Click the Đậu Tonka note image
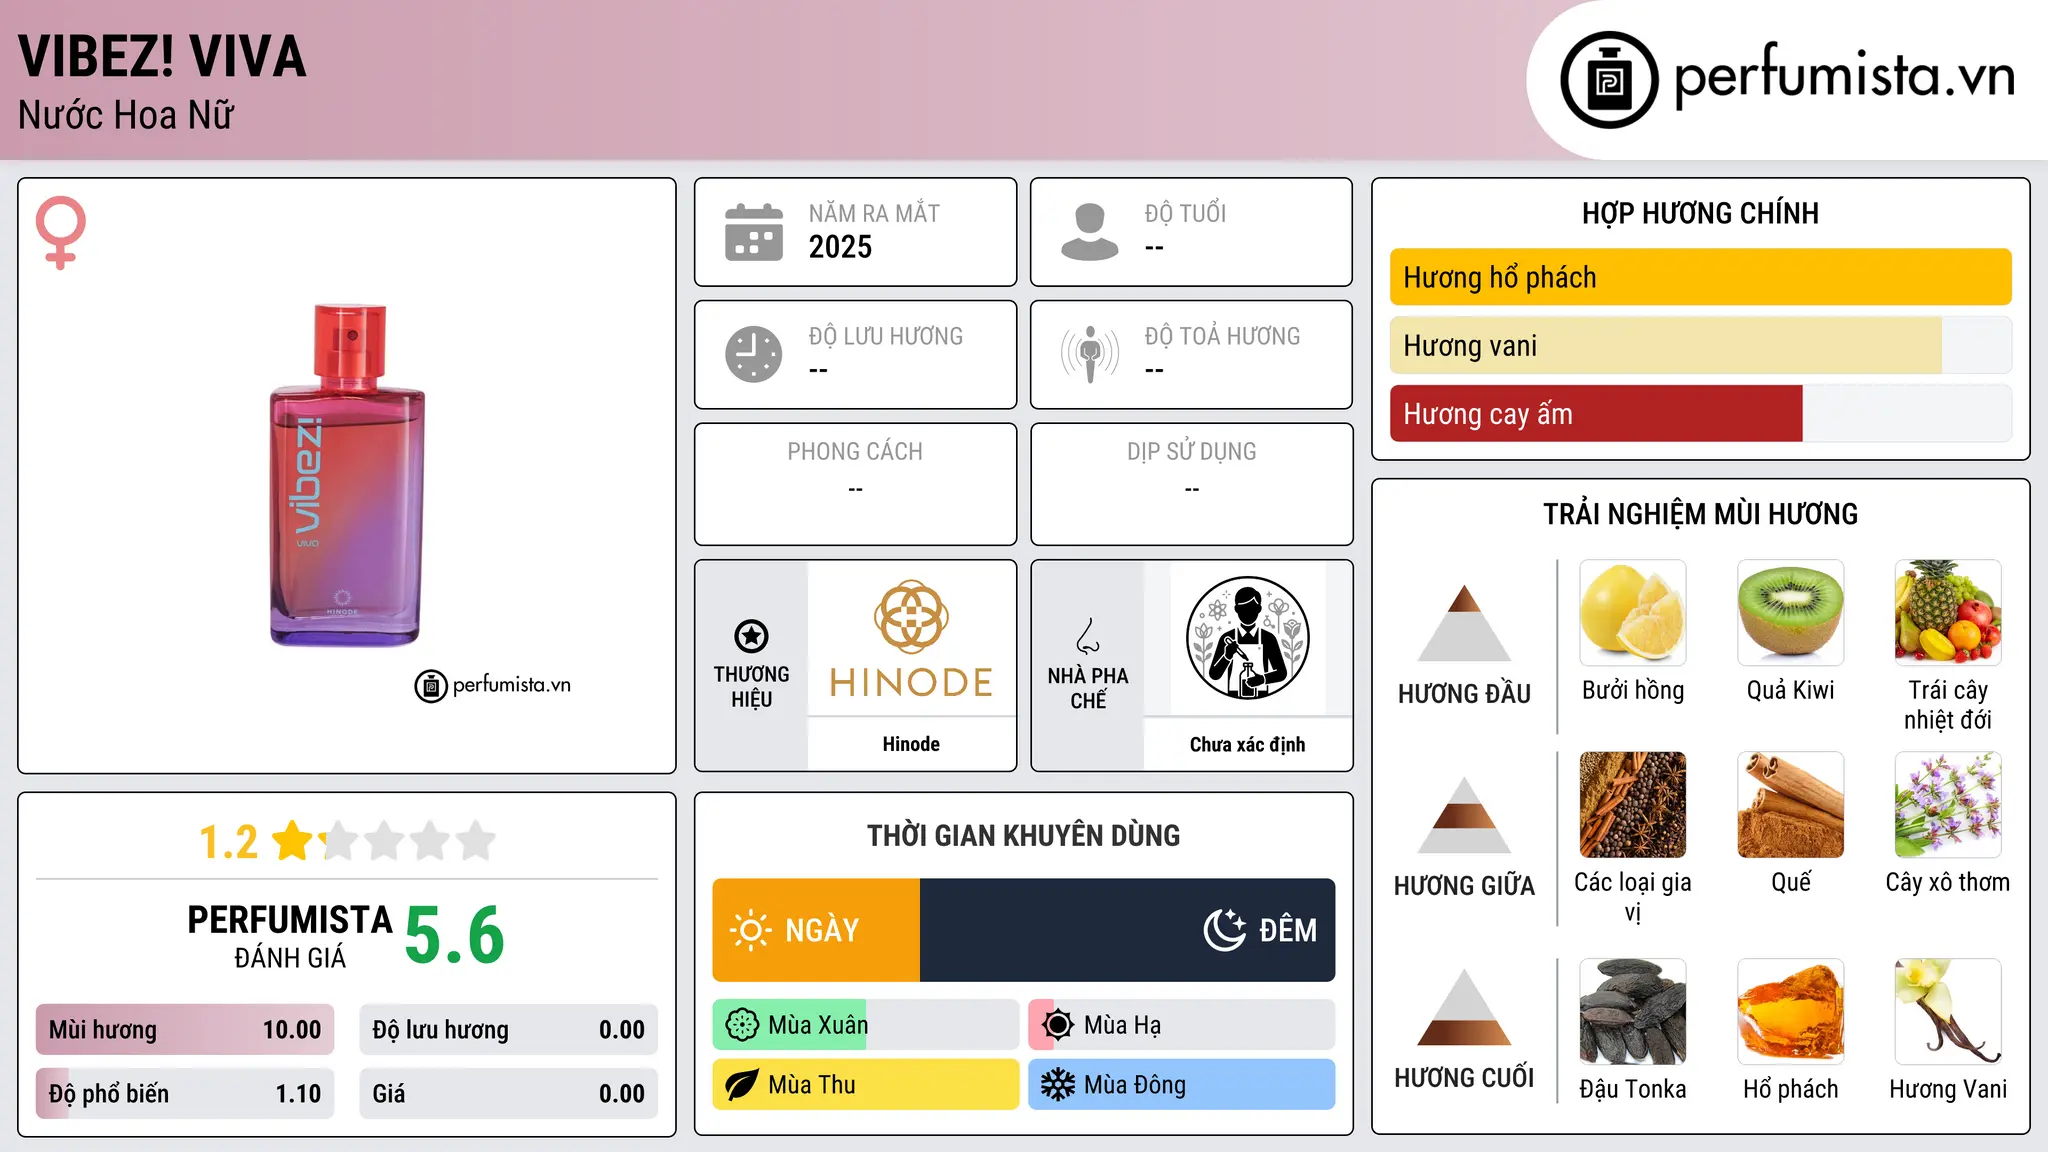Viewport: 2048px width, 1152px height. 1633,1012
